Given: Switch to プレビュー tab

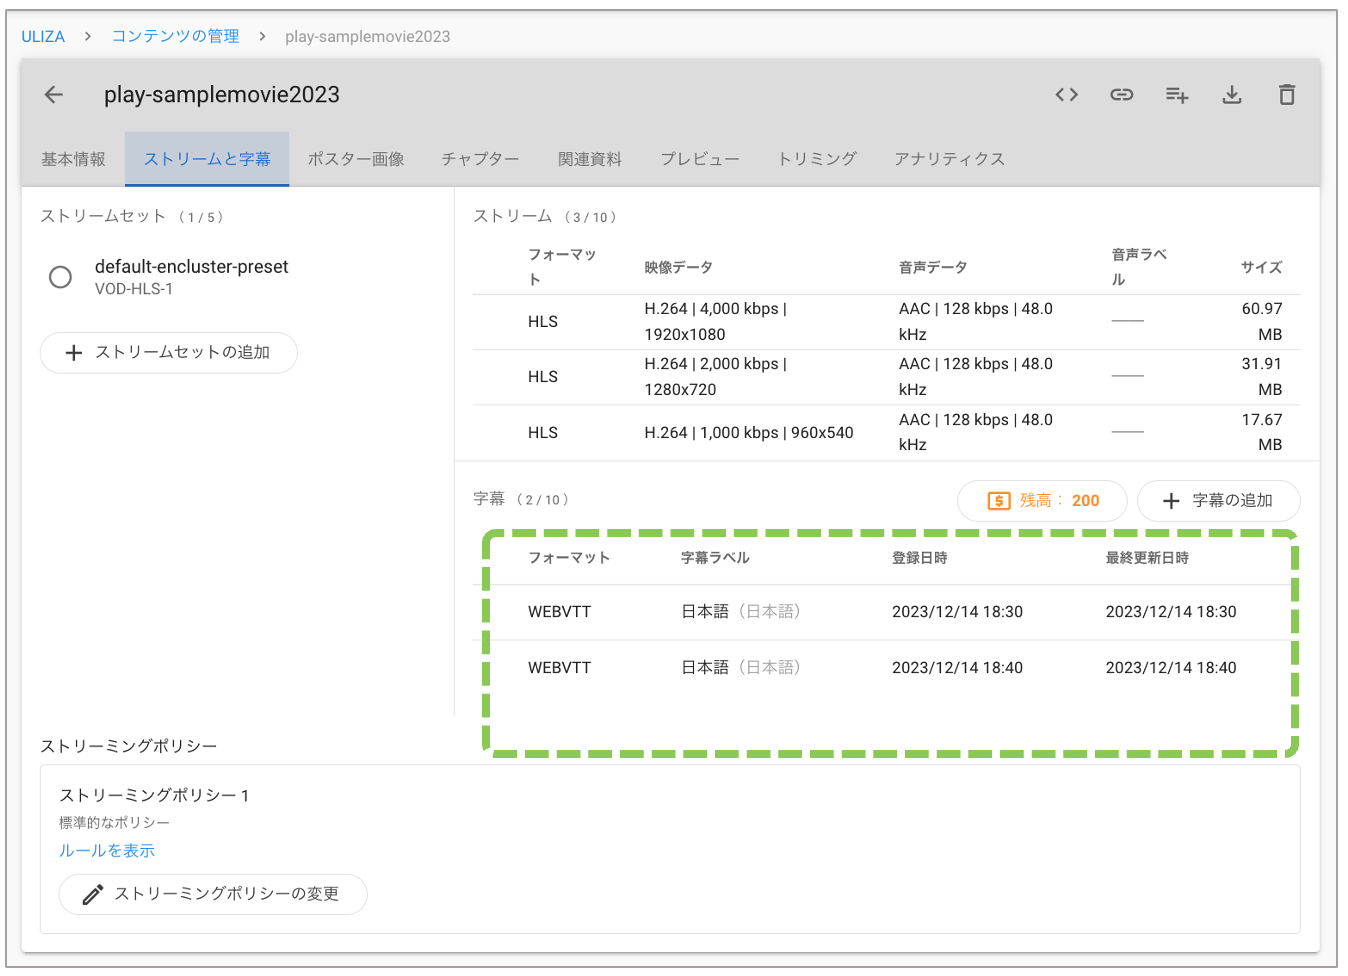Looking at the screenshot, I should pyautogui.click(x=700, y=159).
